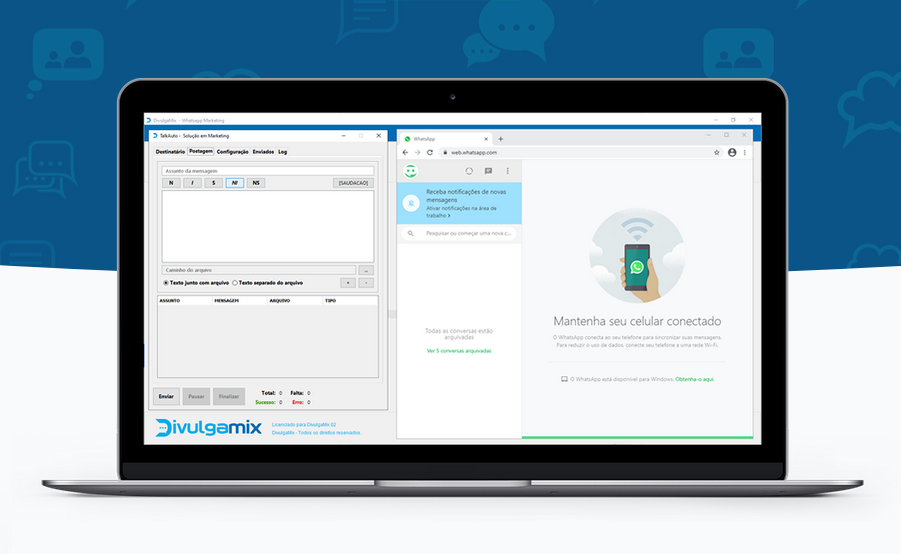Reload the web.whatsapp.com page
The width and height of the screenshot is (901, 554).
coord(430,152)
